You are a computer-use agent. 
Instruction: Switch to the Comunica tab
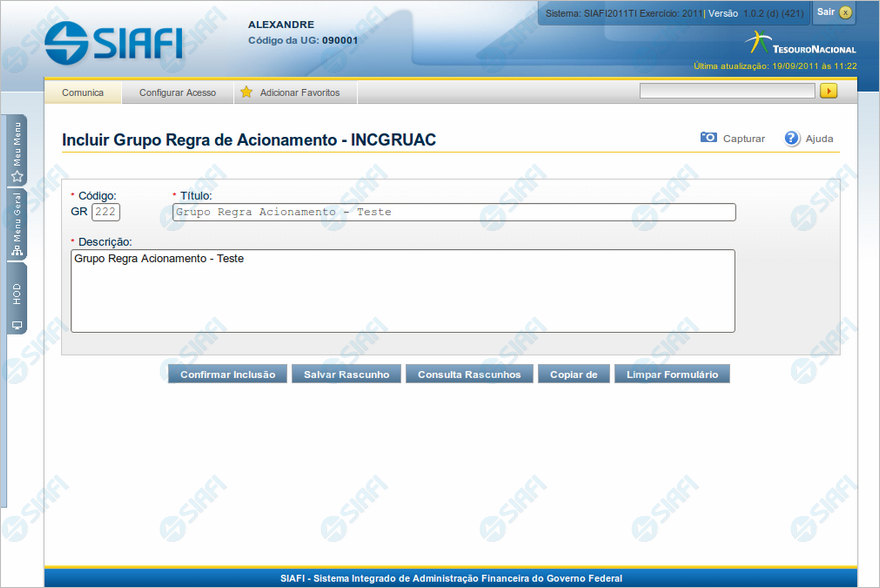click(x=83, y=93)
